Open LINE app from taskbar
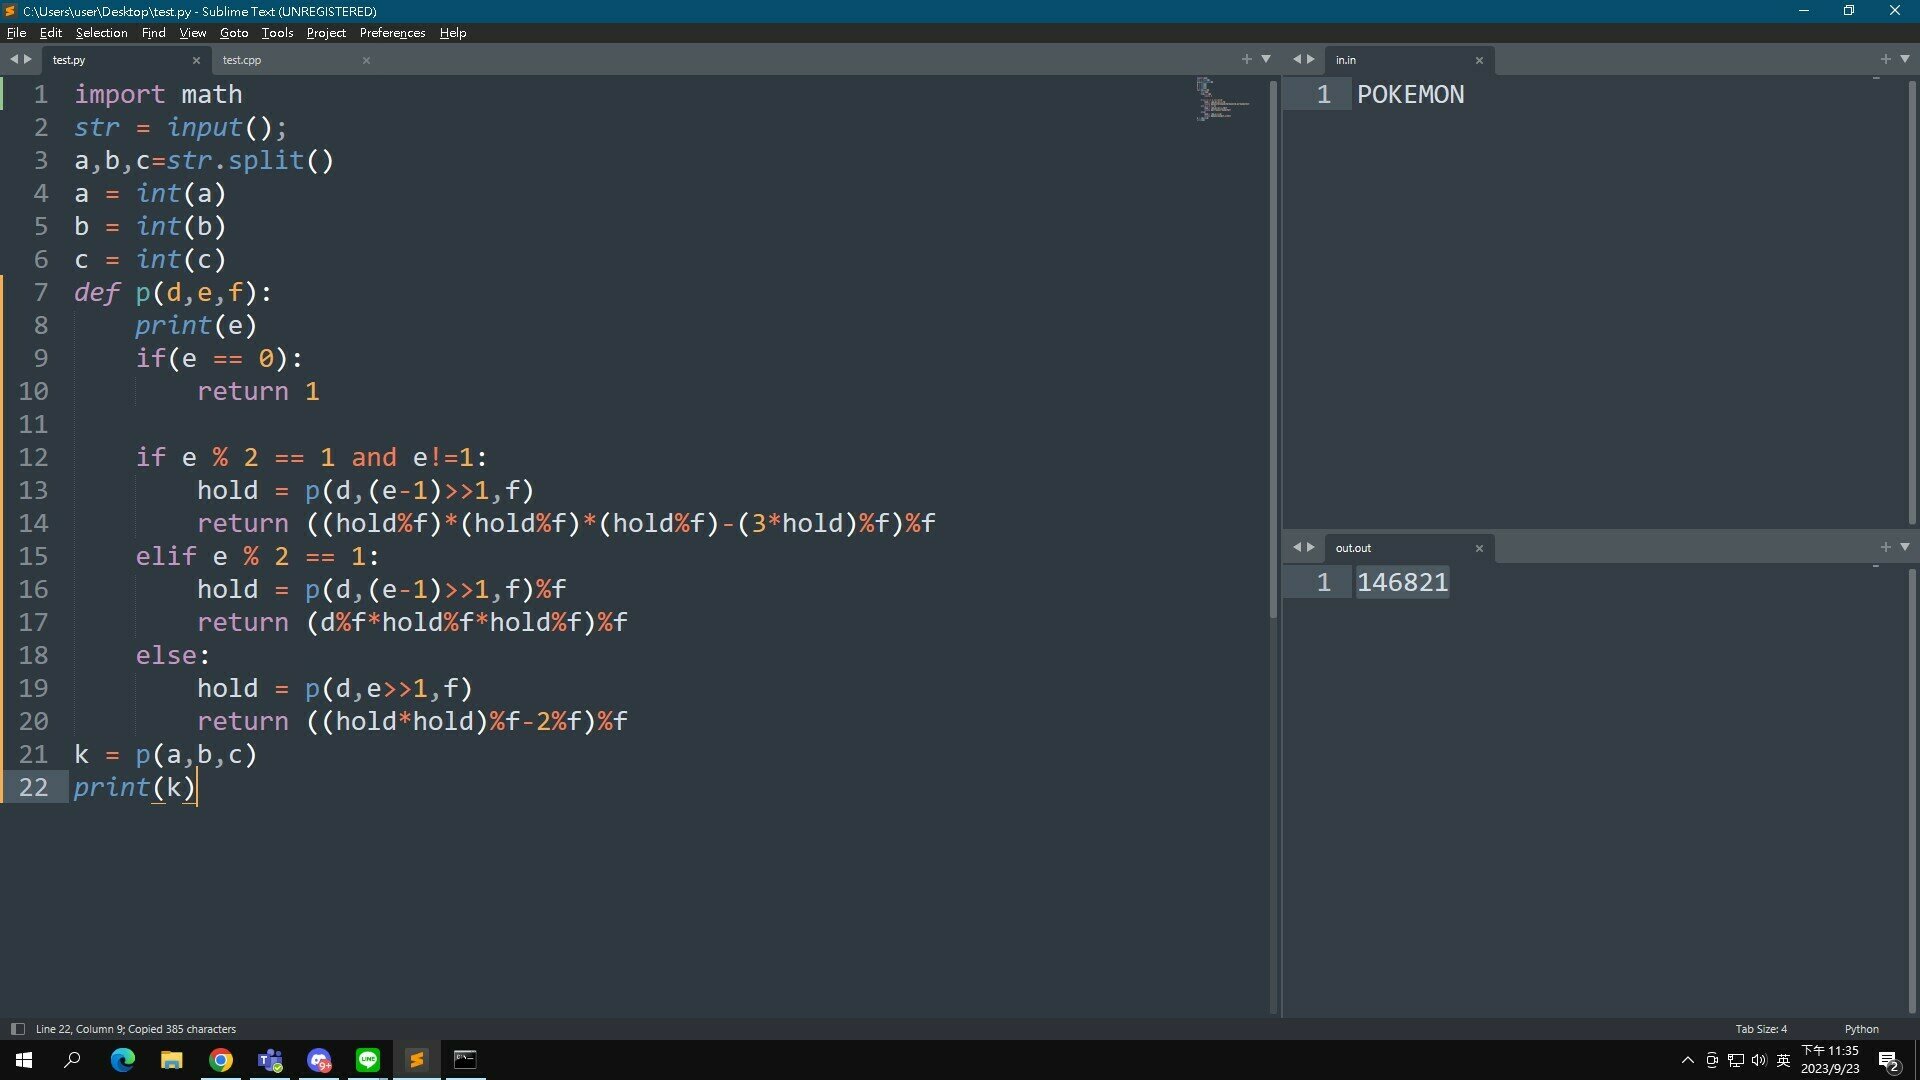Viewport: 1920px width, 1080px height. click(x=368, y=1060)
